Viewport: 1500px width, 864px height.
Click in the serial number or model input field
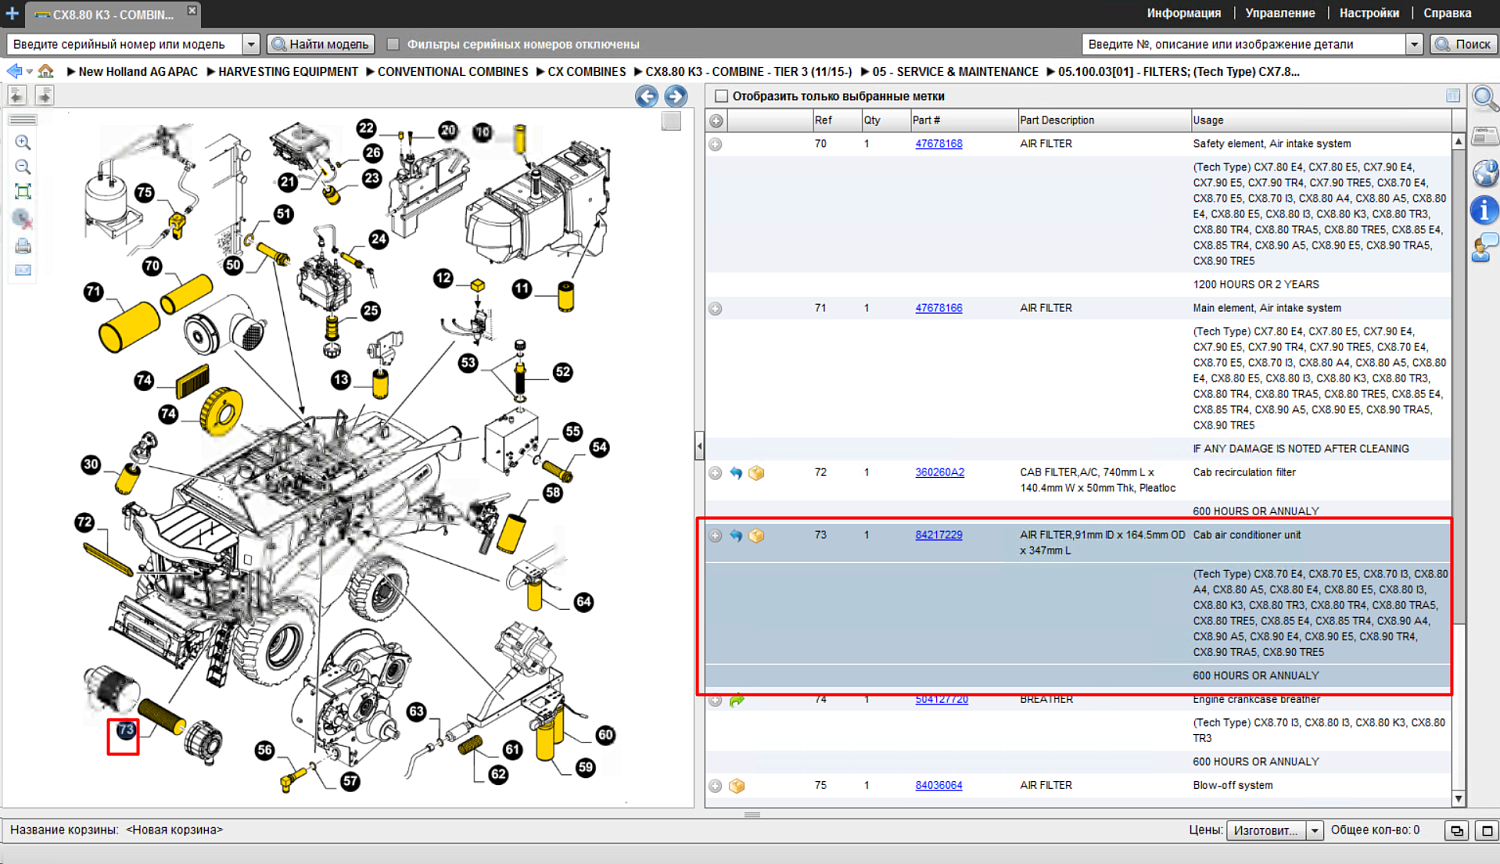(x=125, y=44)
